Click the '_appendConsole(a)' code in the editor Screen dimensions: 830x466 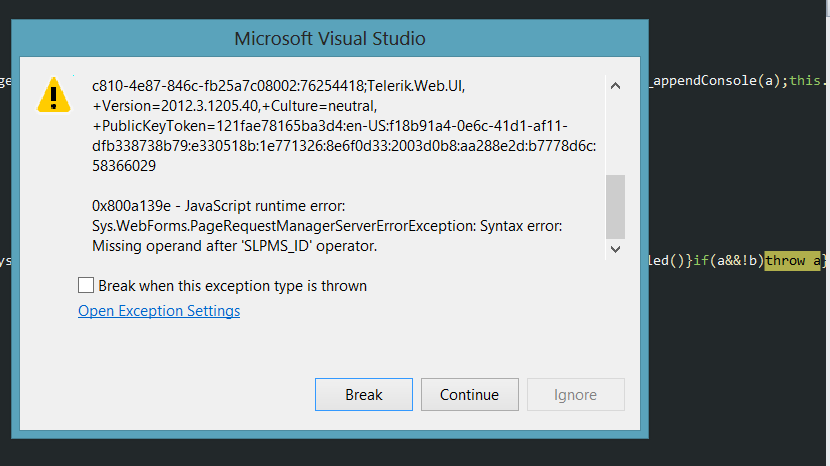(718, 80)
